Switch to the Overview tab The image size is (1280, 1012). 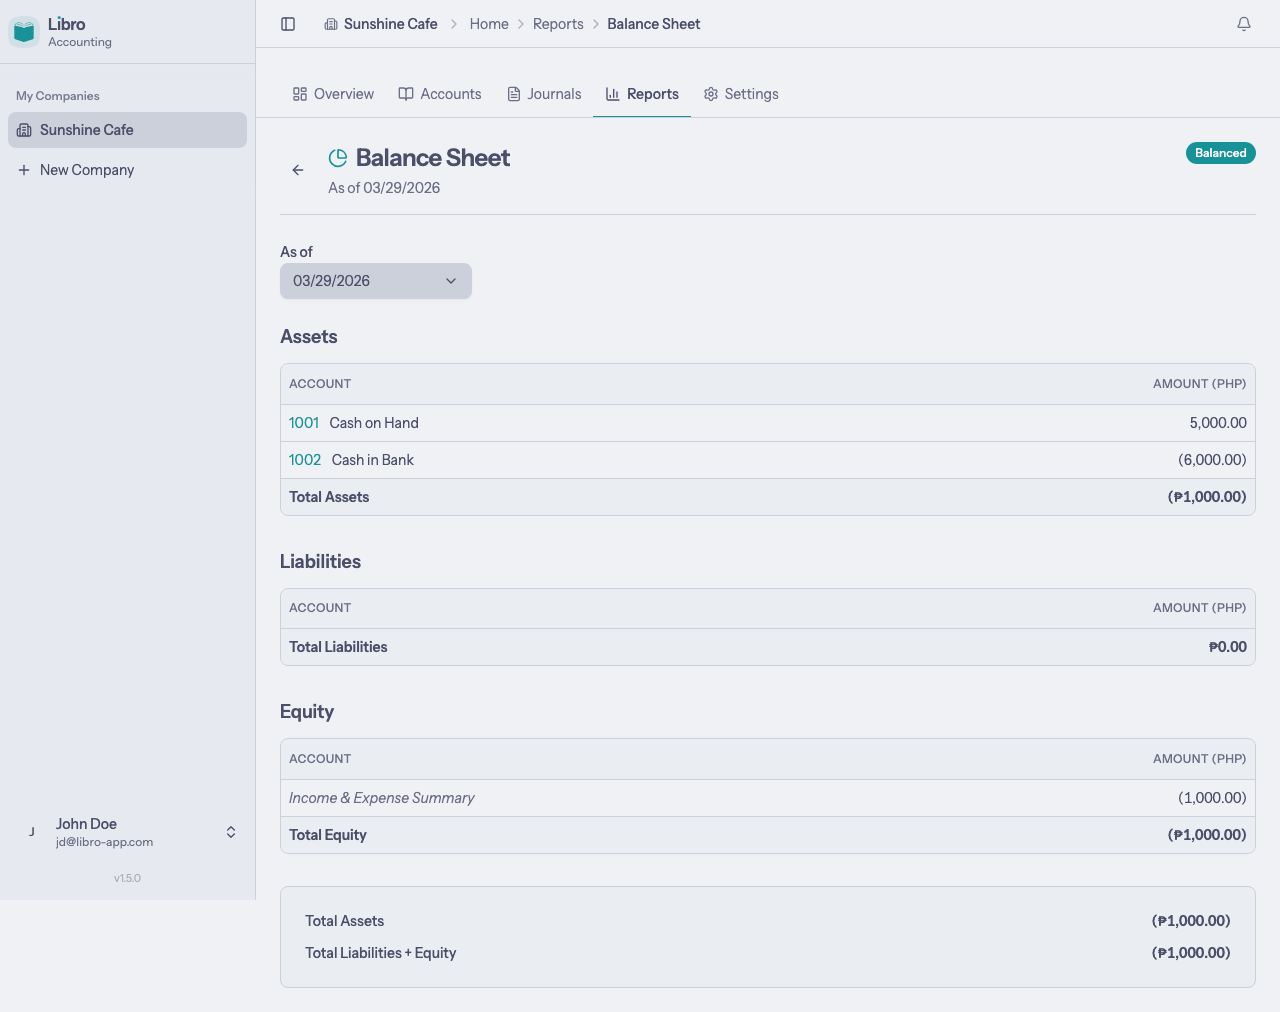333,94
